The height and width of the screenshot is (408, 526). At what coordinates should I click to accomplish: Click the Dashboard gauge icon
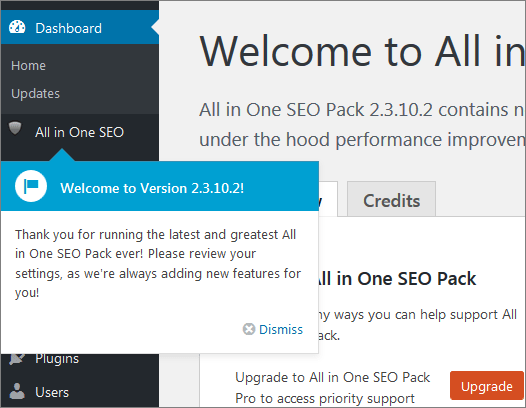pos(17,28)
